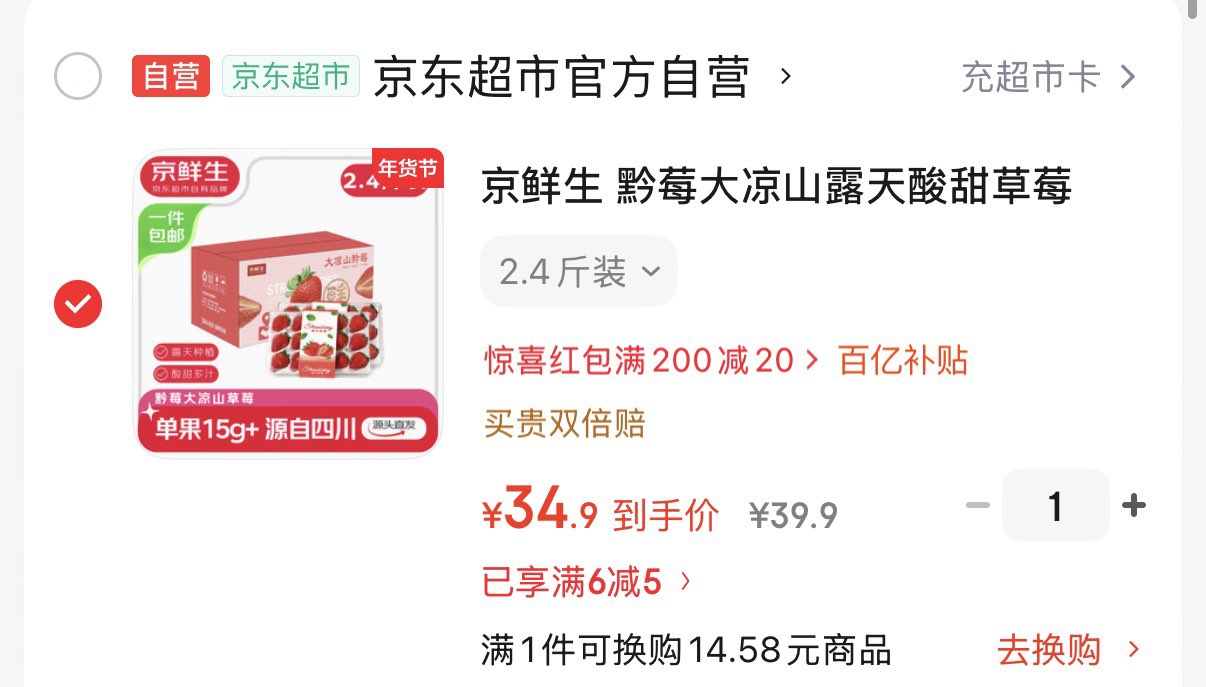Click the 年货节 badge on product image
Image resolution: width=1206 pixels, height=687 pixels.
407,168
